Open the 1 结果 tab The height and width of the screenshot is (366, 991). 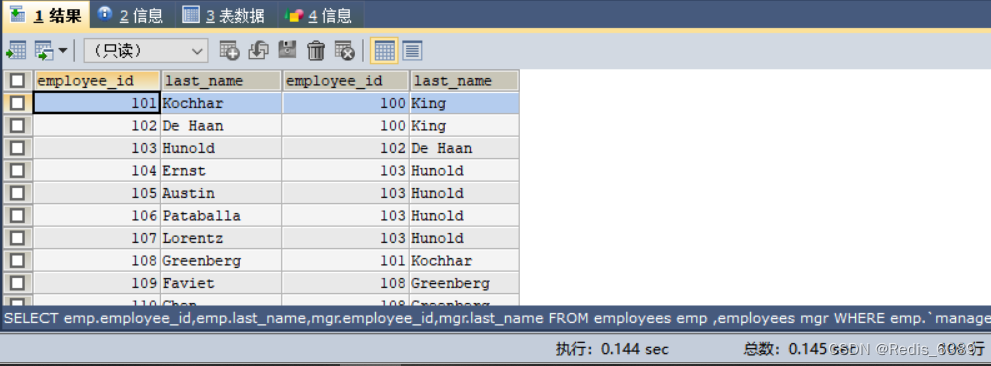click(x=46, y=15)
